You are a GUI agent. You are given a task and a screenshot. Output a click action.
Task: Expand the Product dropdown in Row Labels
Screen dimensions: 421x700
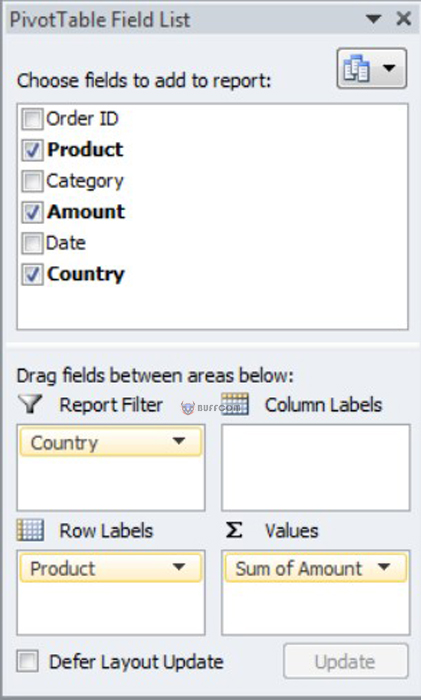pyautogui.click(x=179, y=567)
